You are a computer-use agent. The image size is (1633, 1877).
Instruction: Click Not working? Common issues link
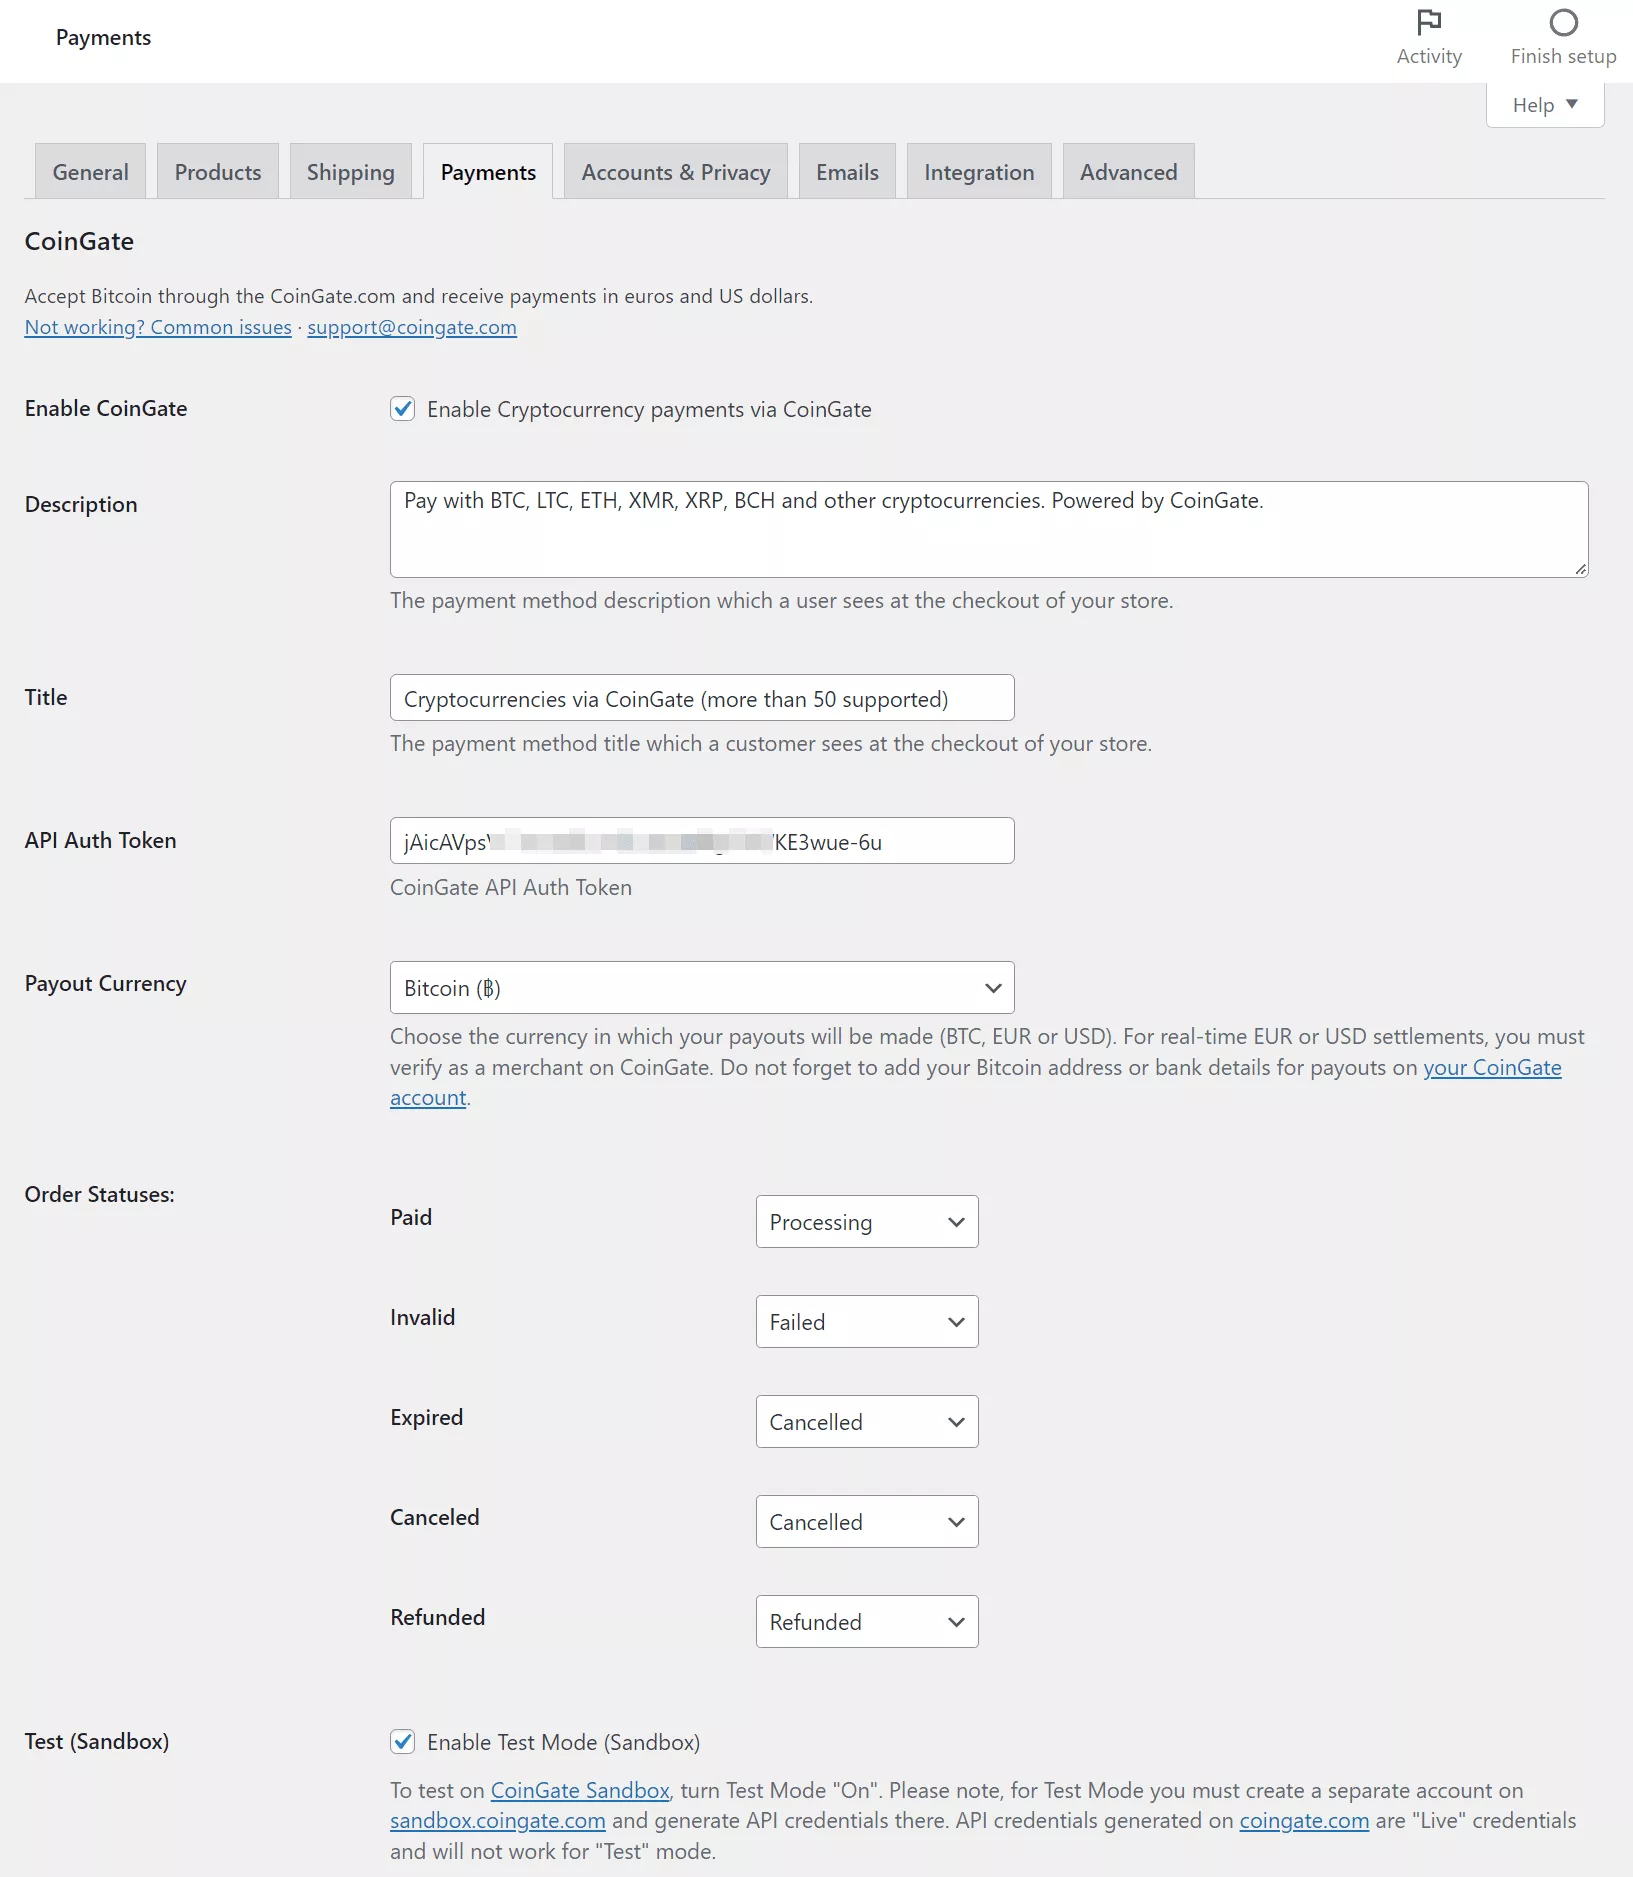(158, 327)
